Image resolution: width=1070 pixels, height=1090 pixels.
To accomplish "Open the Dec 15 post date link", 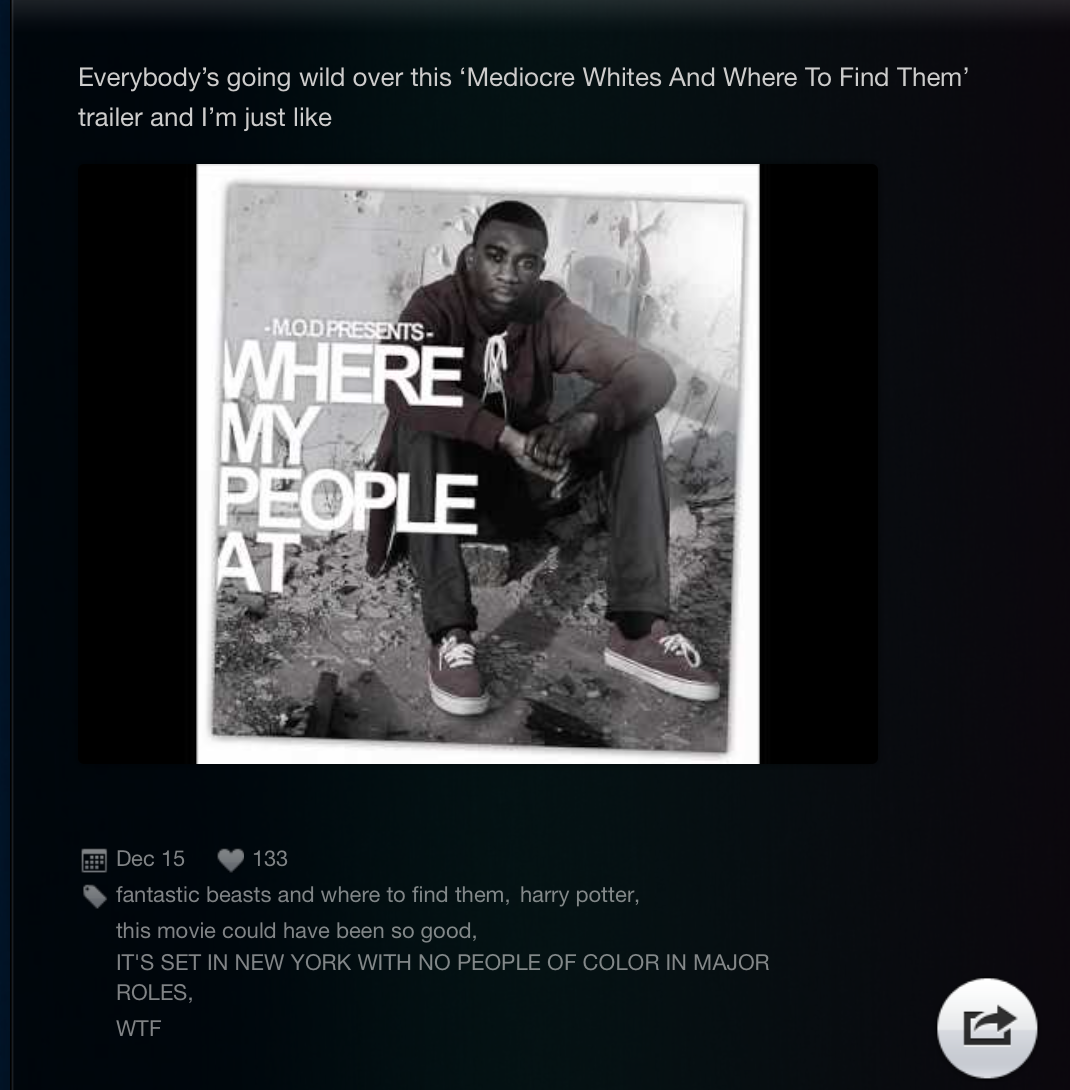I will coord(150,859).
